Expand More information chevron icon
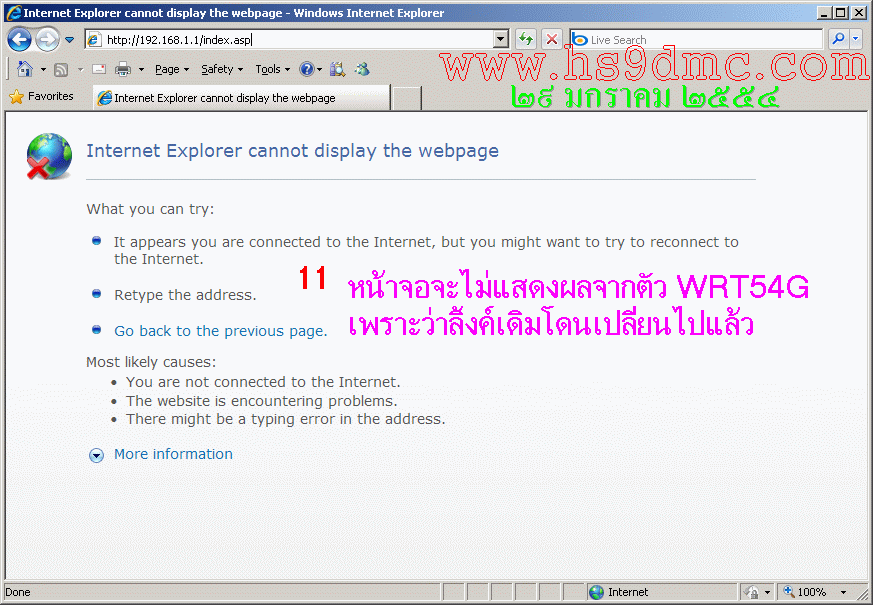 click(96, 456)
